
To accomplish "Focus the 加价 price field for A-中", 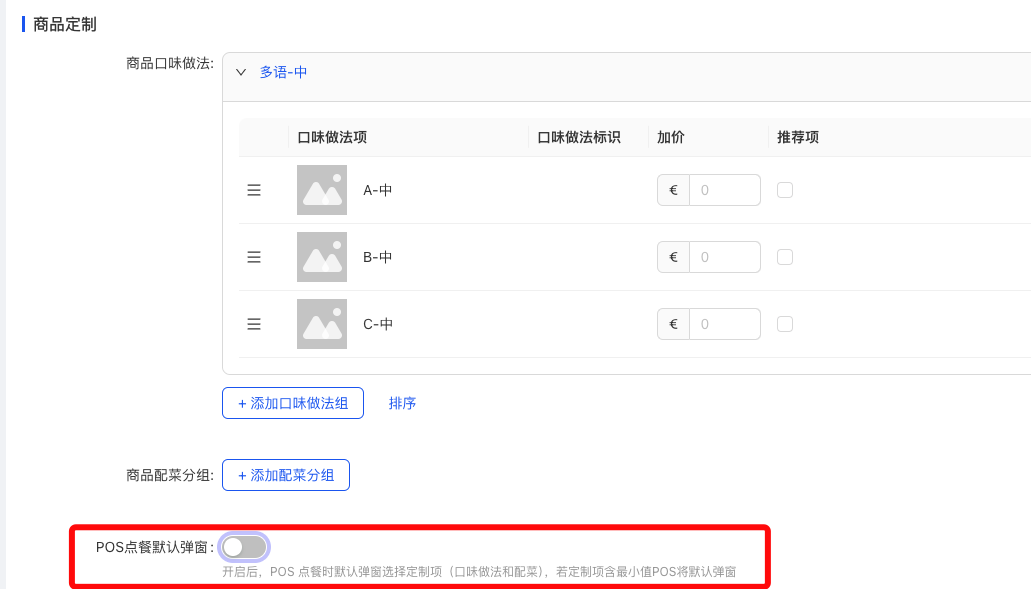I will coord(725,190).
